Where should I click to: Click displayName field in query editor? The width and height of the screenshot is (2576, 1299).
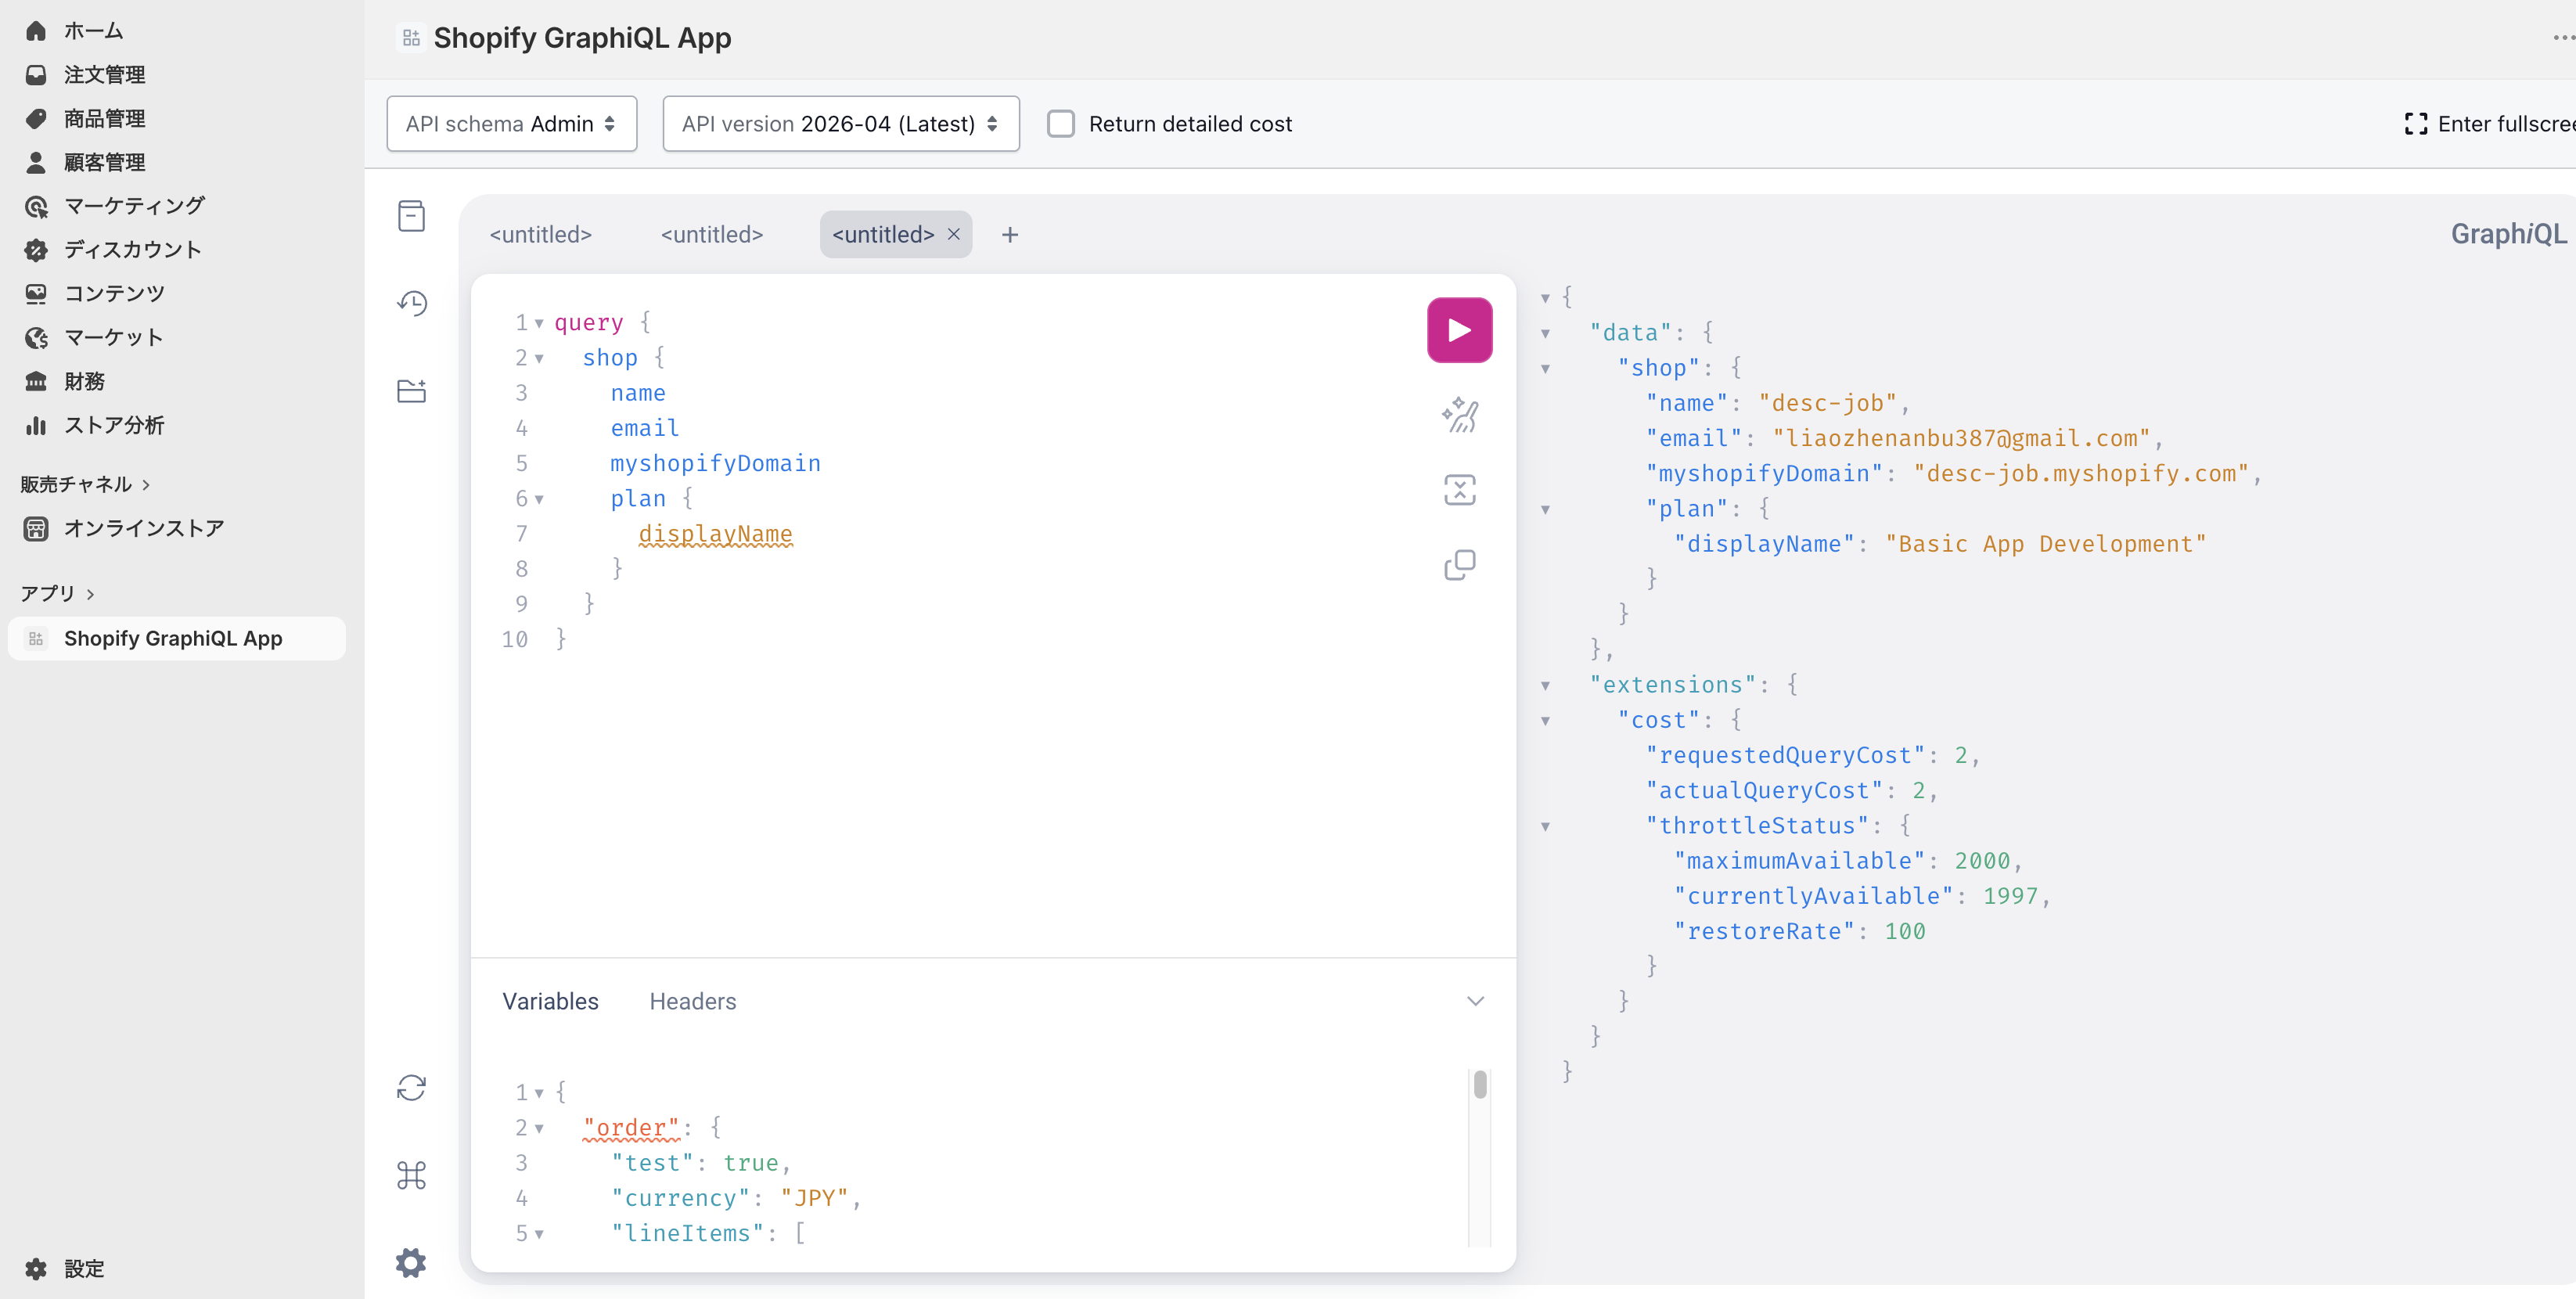click(715, 534)
